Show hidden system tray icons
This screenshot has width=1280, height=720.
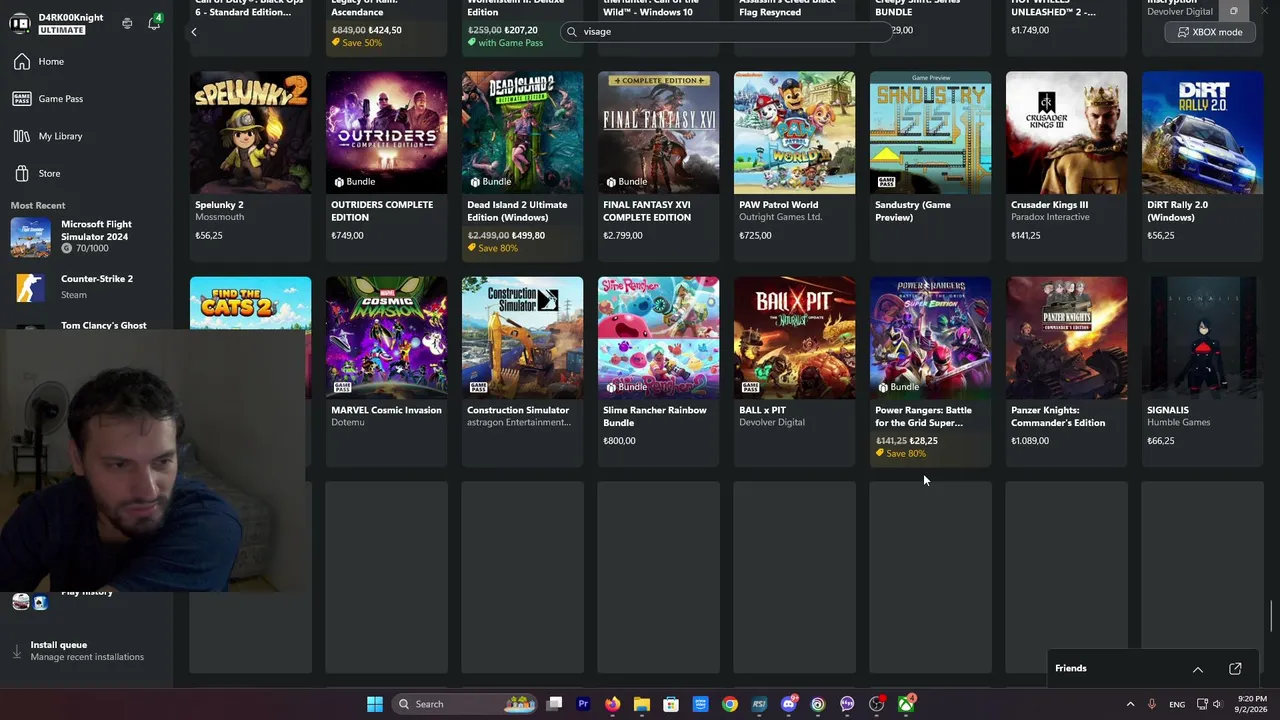(1130, 704)
